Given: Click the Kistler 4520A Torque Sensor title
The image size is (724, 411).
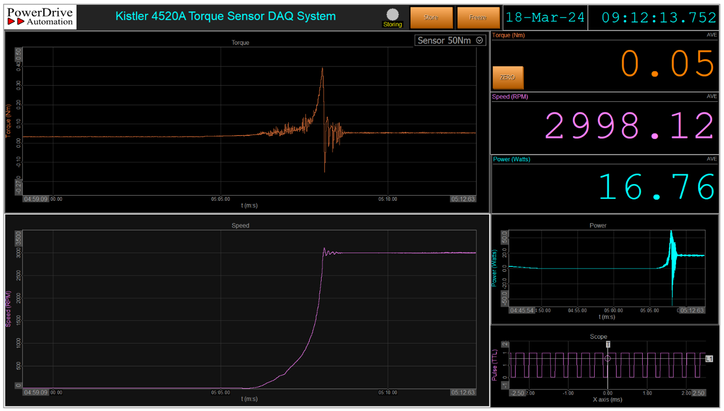Looking at the screenshot, I should pos(225,16).
